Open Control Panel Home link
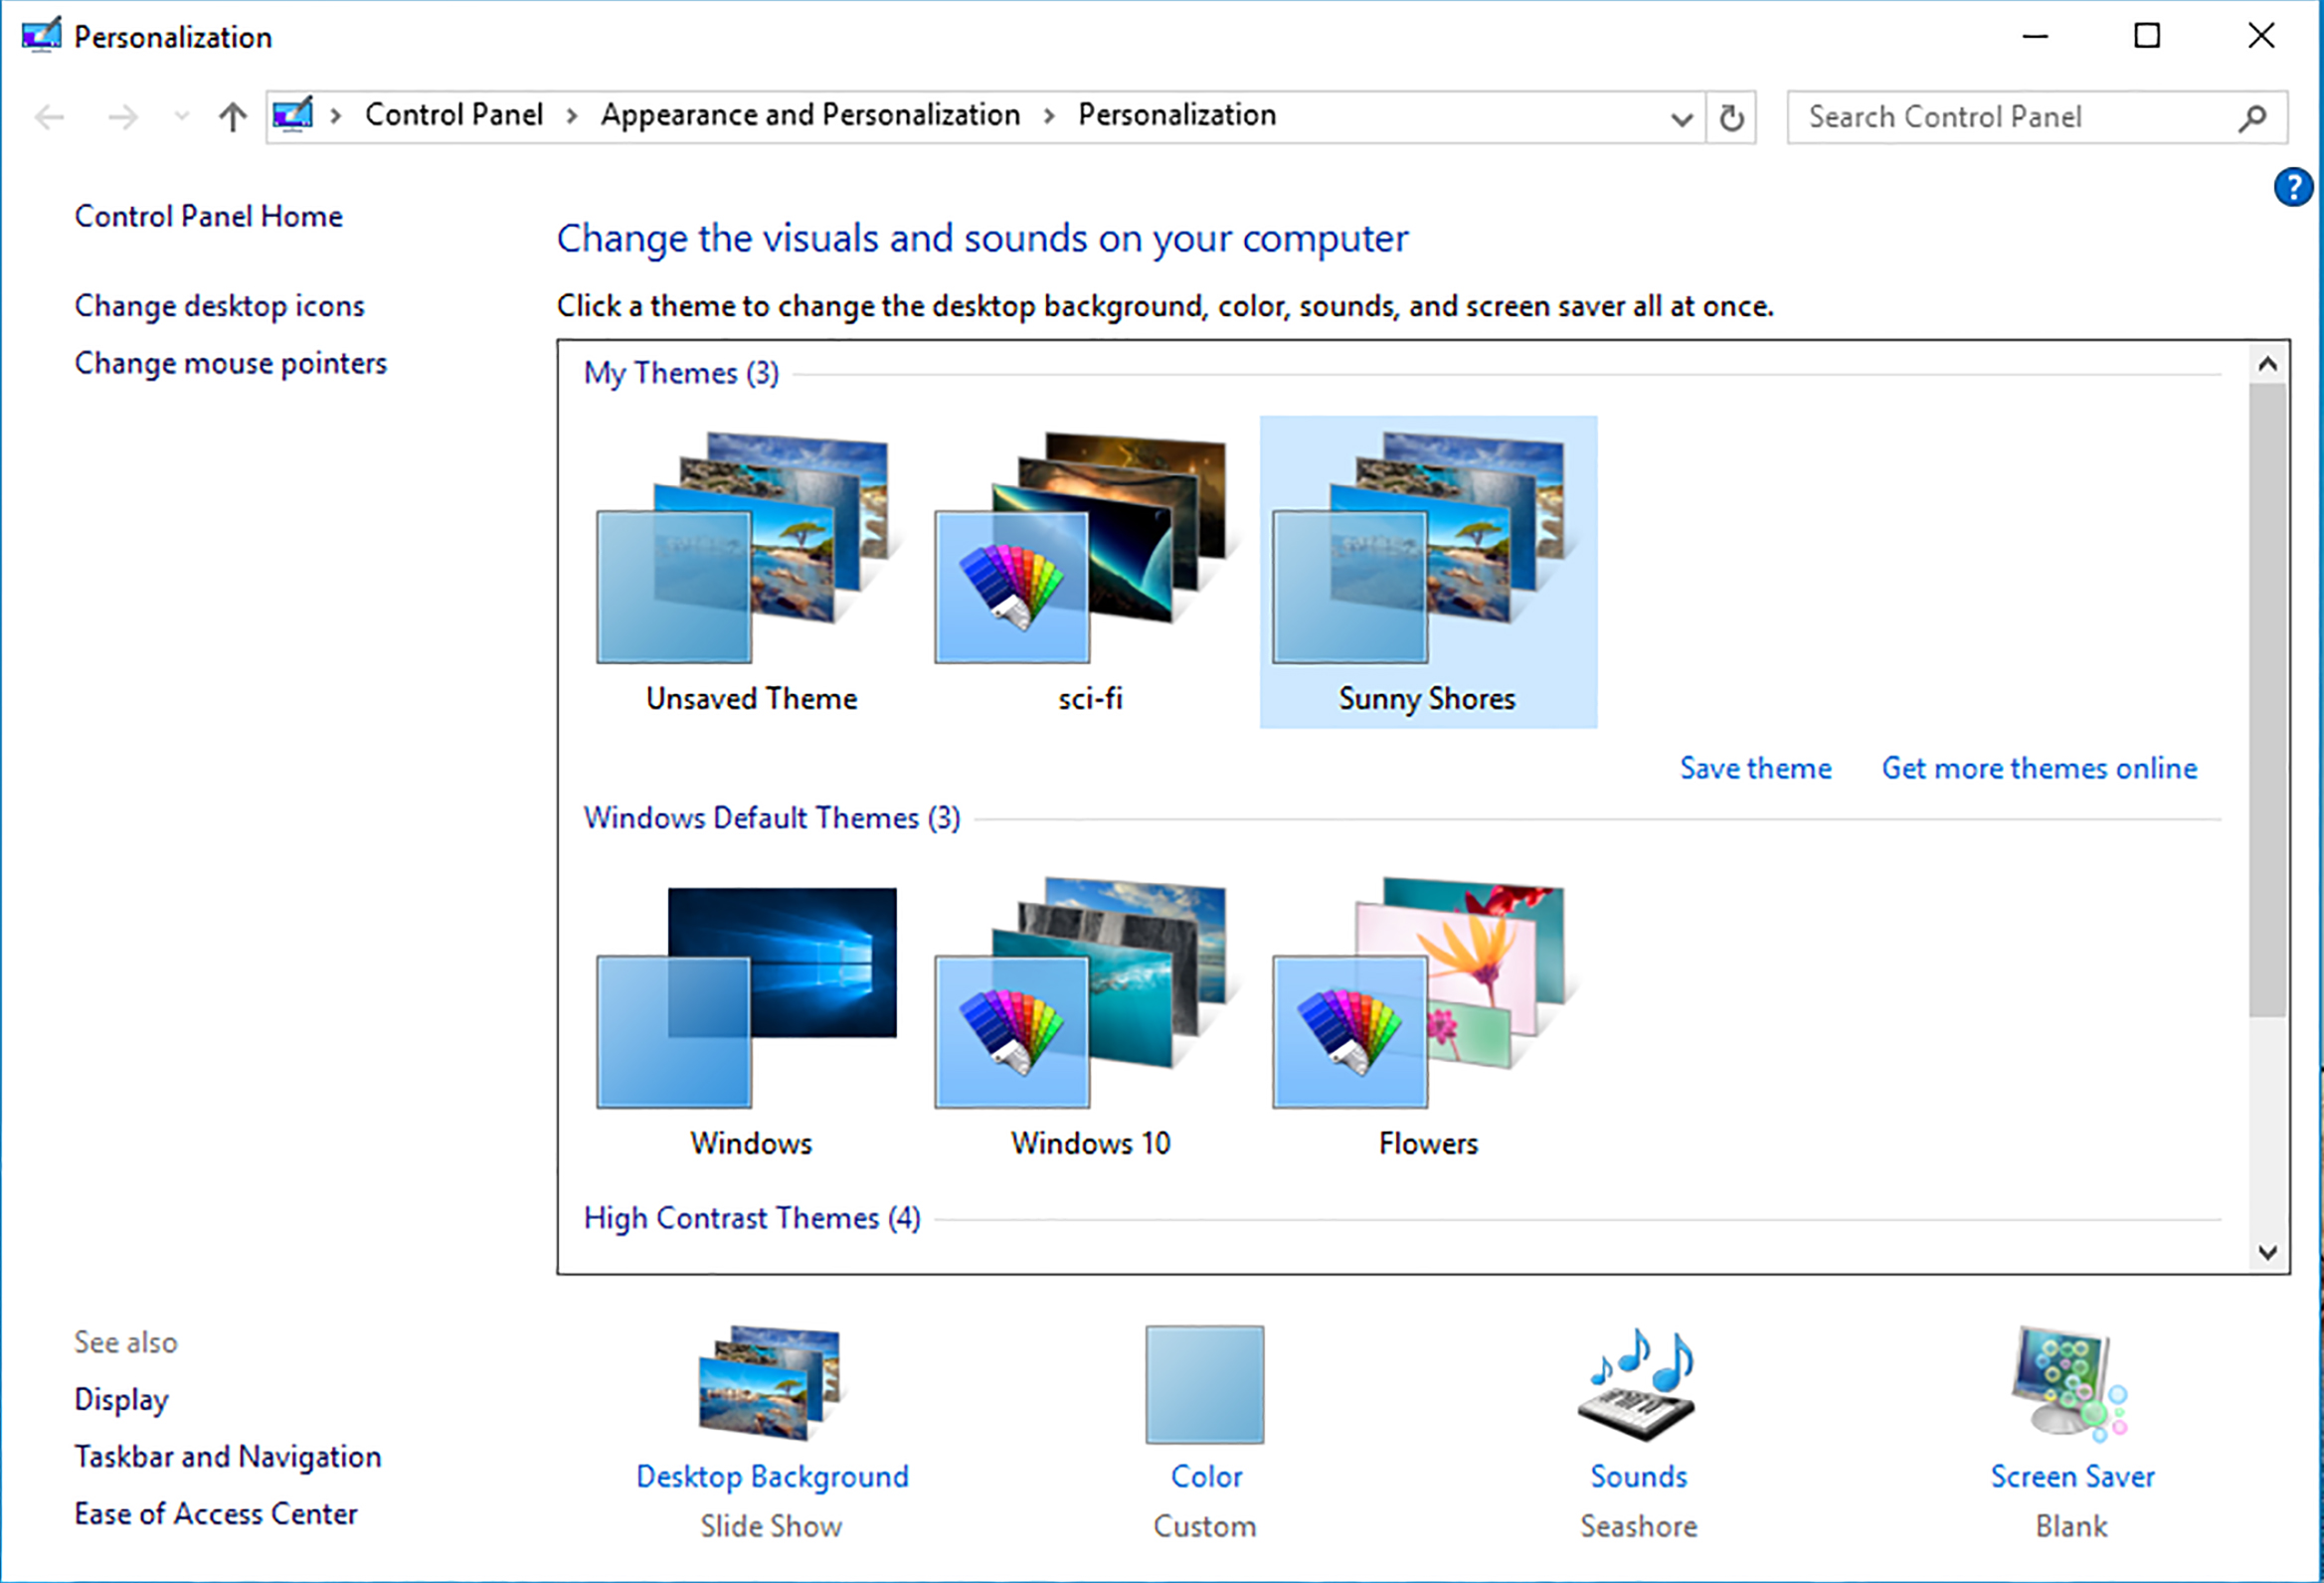 coord(208,216)
